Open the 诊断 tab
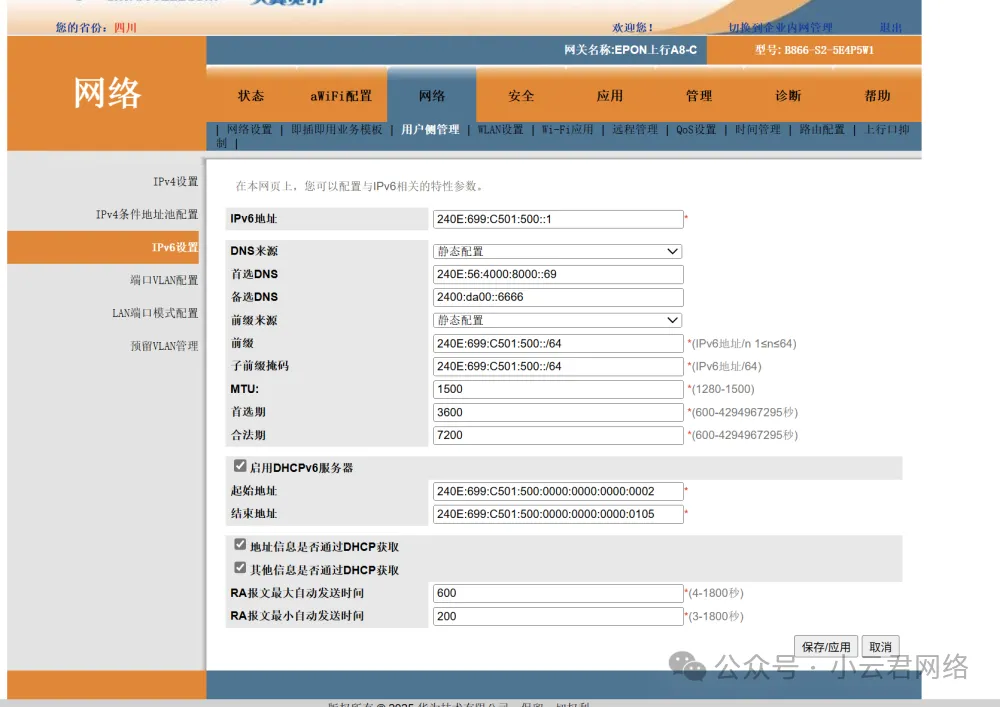The width and height of the screenshot is (1000, 707). (x=788, y=96)
